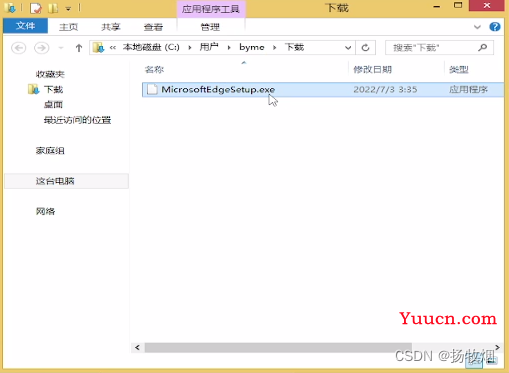
Task: Expand the ribbon with chevron
Action: (477, 27)
